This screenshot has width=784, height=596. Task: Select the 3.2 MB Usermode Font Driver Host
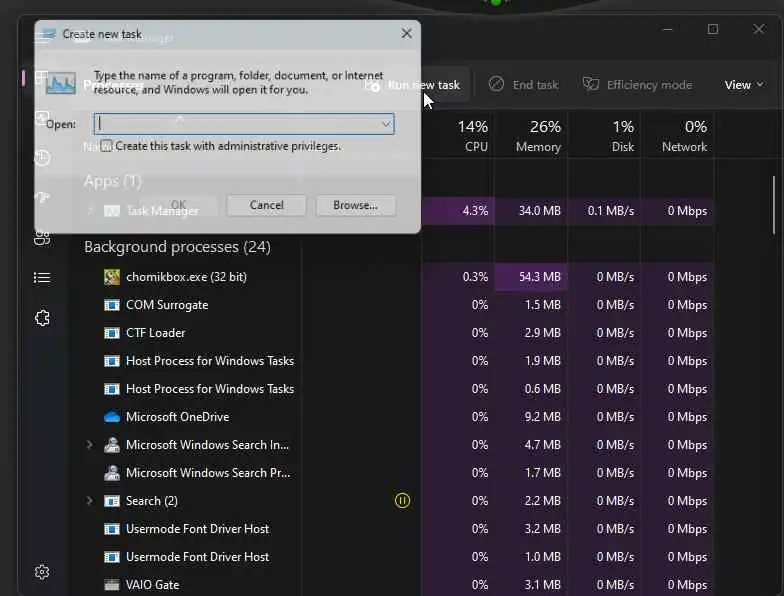(197, 529)
